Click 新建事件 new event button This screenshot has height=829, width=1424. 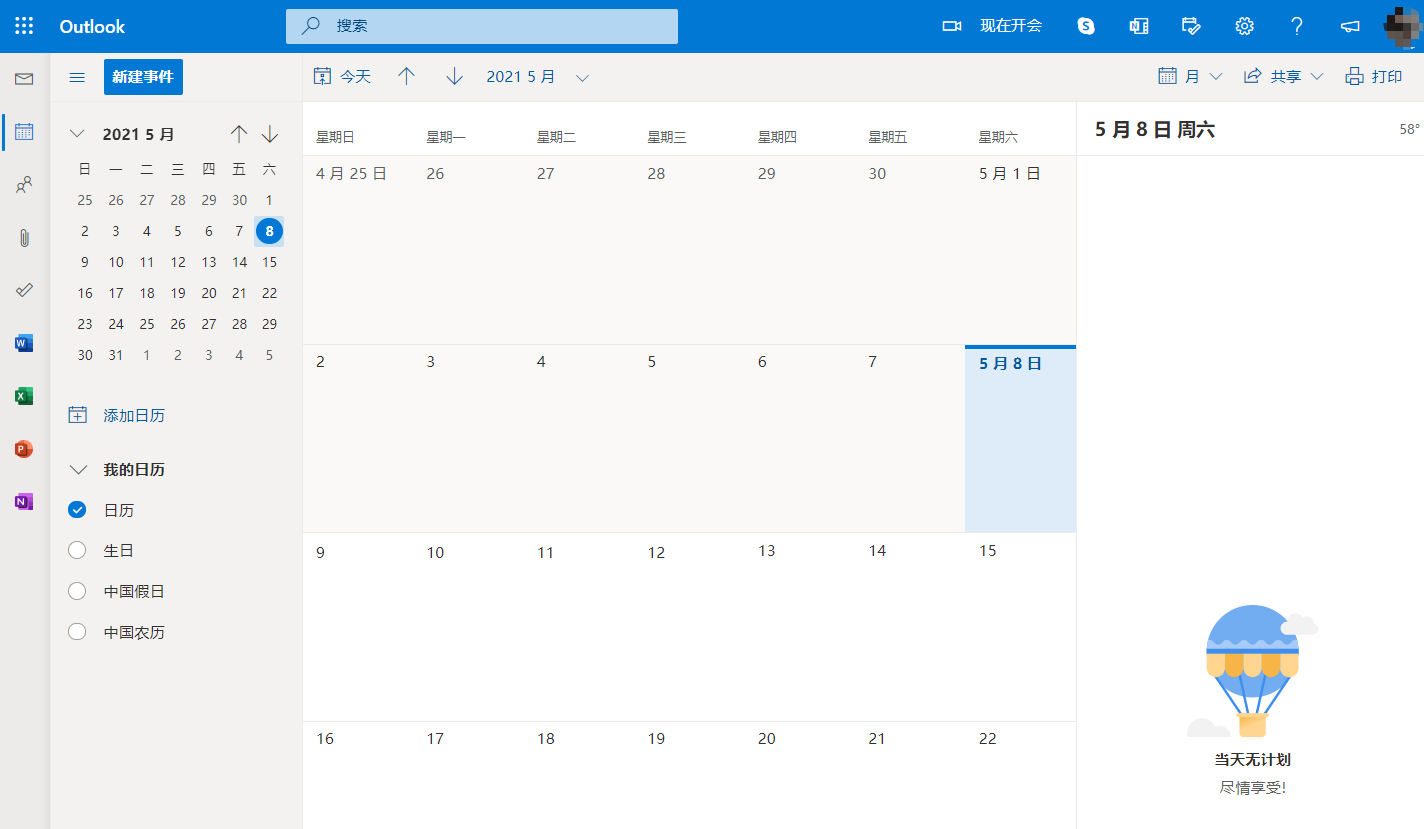pyautogui.click(x=143, y=77)
